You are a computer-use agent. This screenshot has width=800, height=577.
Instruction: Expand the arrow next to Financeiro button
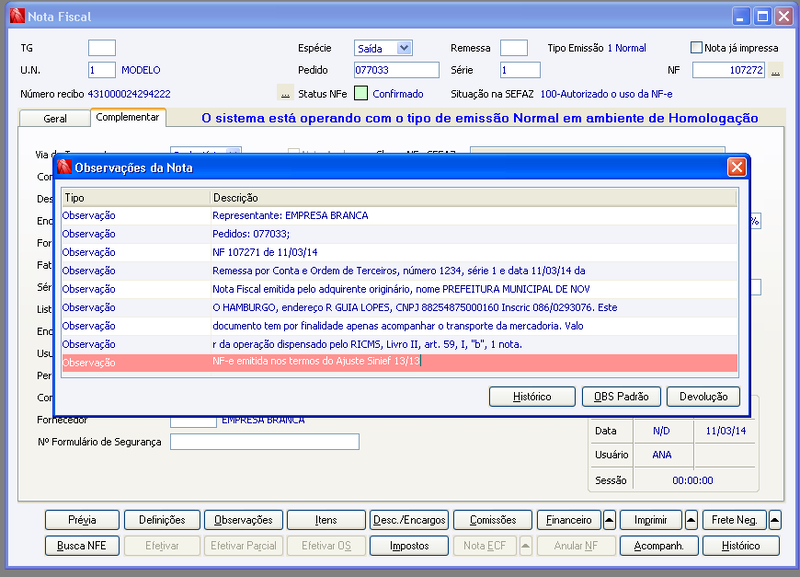(609, 520)
